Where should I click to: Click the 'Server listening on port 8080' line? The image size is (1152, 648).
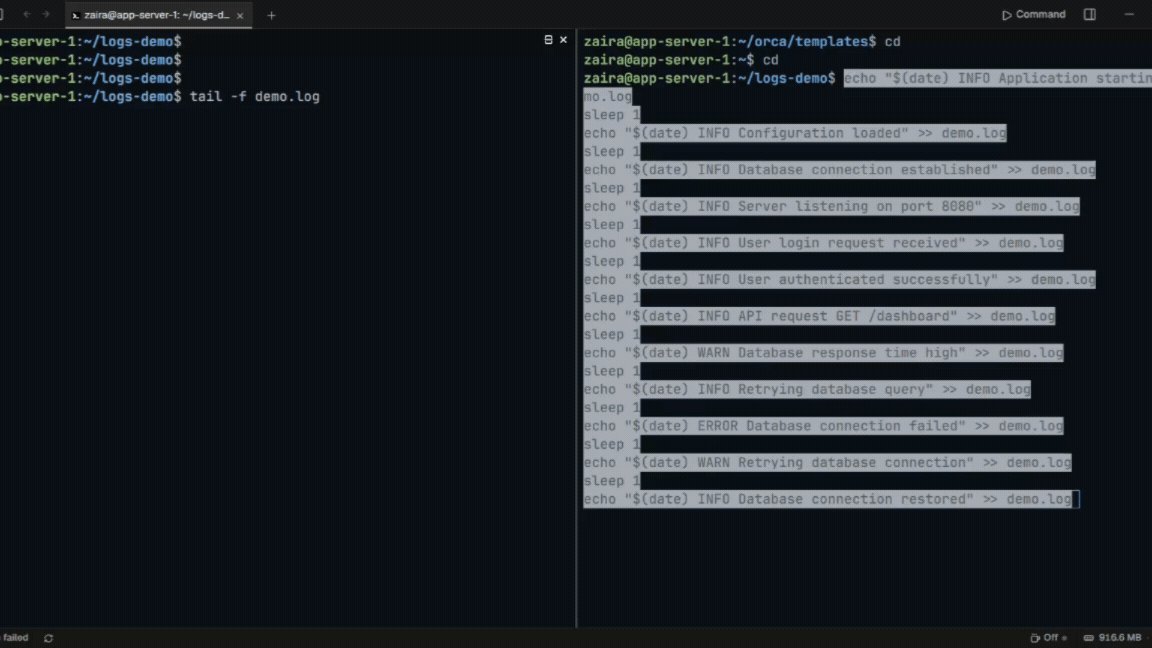tap(832, 206)
